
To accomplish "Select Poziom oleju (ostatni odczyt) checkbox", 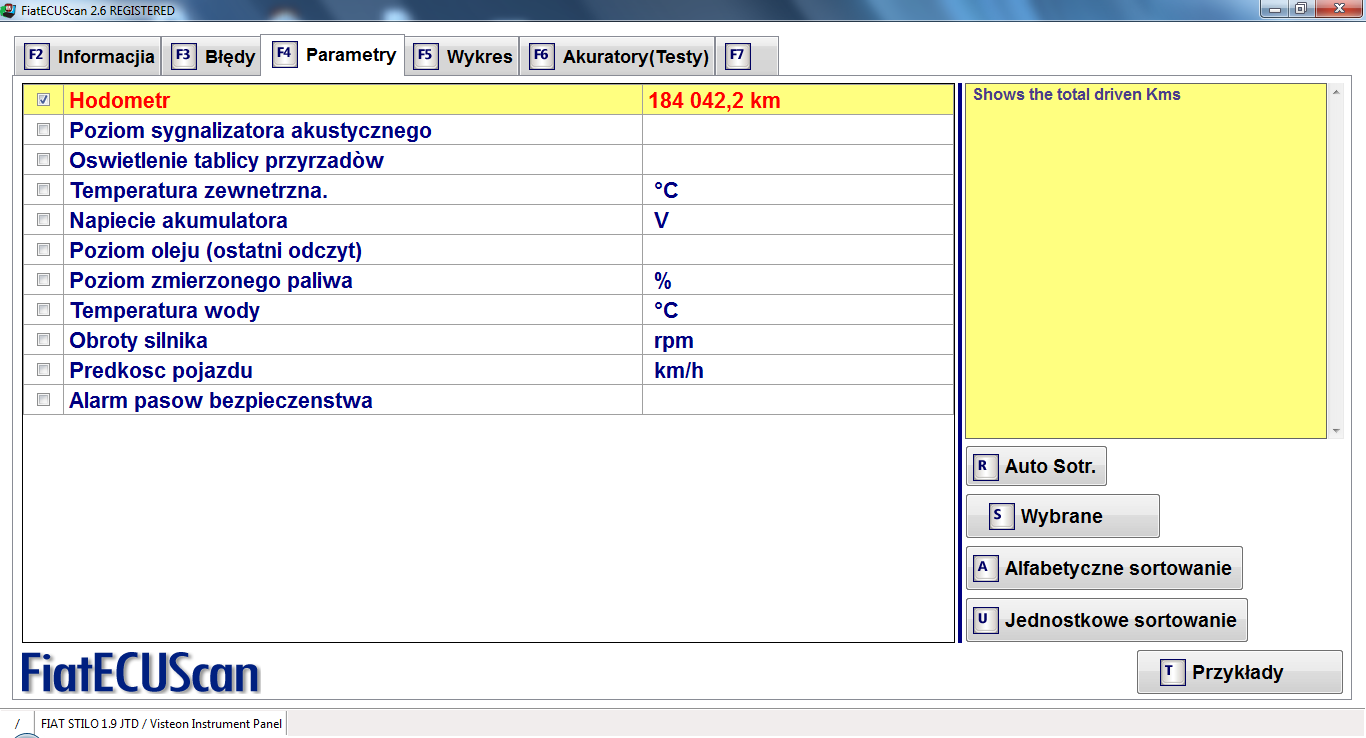I will (x=43, y=250).
